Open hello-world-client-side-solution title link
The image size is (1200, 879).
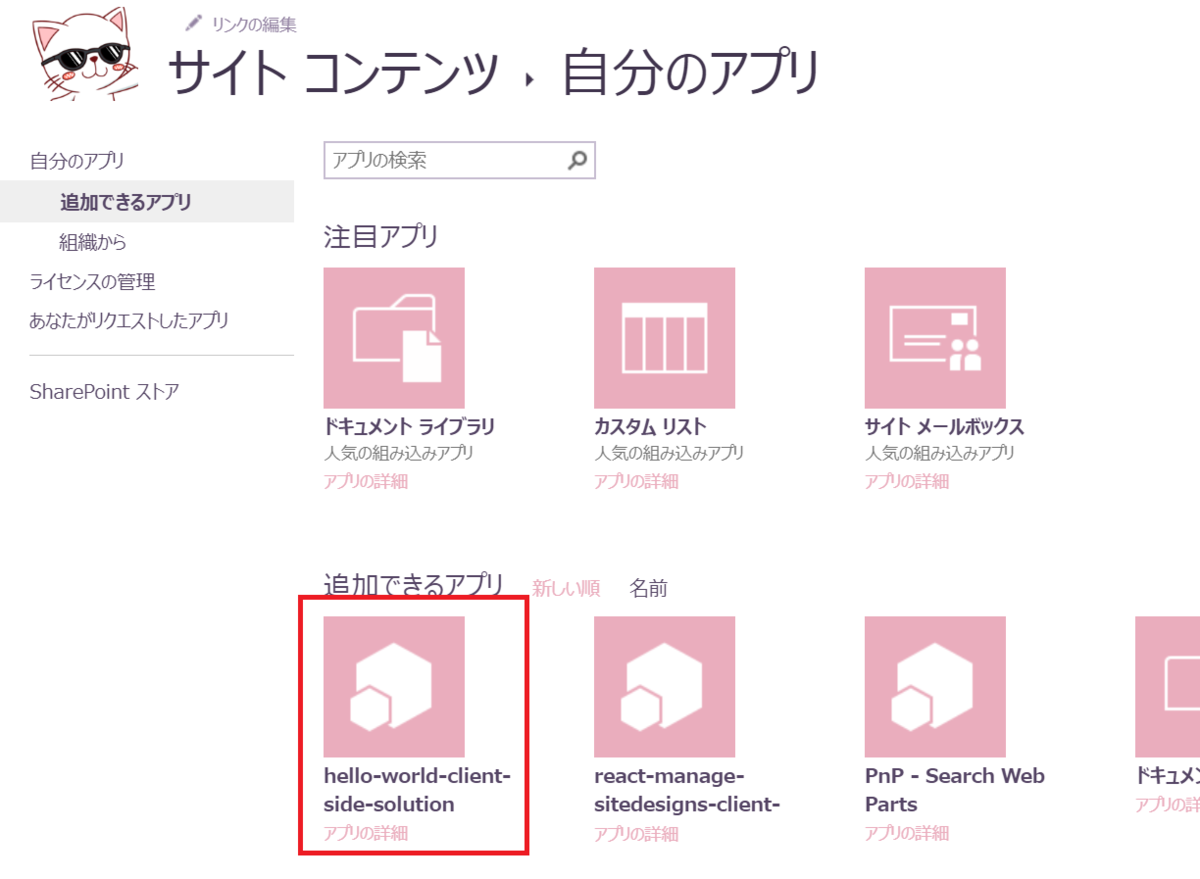tap(417, 790)
